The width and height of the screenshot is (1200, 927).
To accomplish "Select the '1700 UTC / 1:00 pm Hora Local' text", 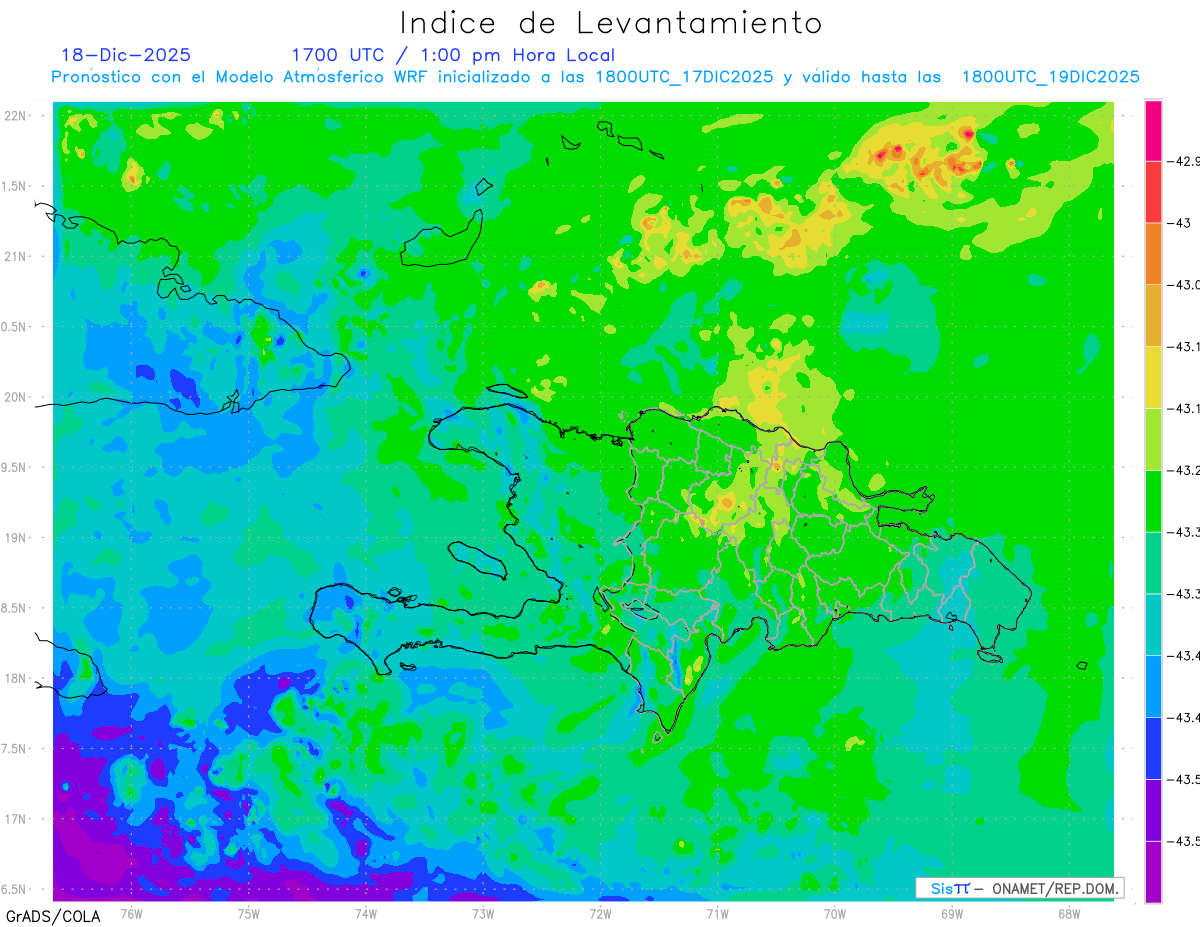I will pos(453,55).
